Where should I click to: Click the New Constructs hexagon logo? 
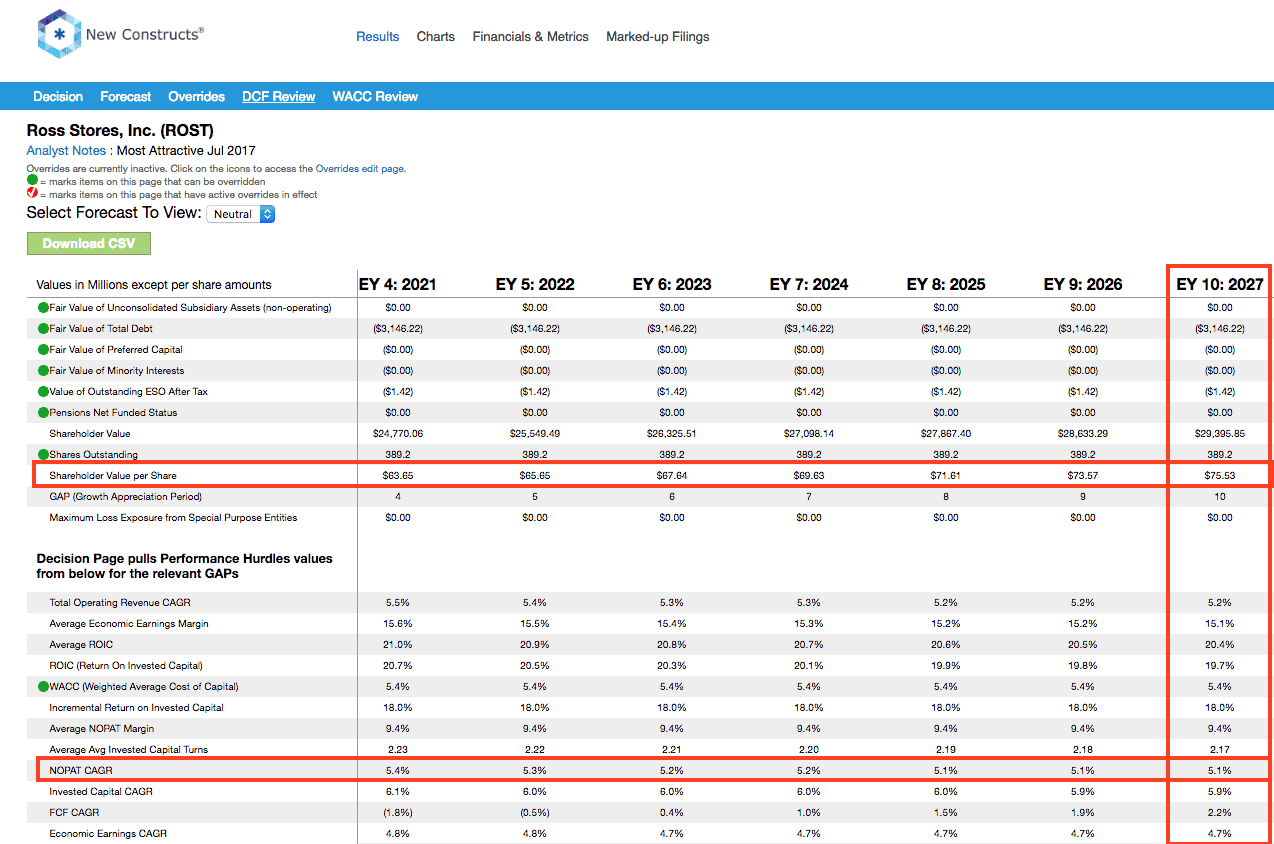pyautogui.click(x=58, y=34)
